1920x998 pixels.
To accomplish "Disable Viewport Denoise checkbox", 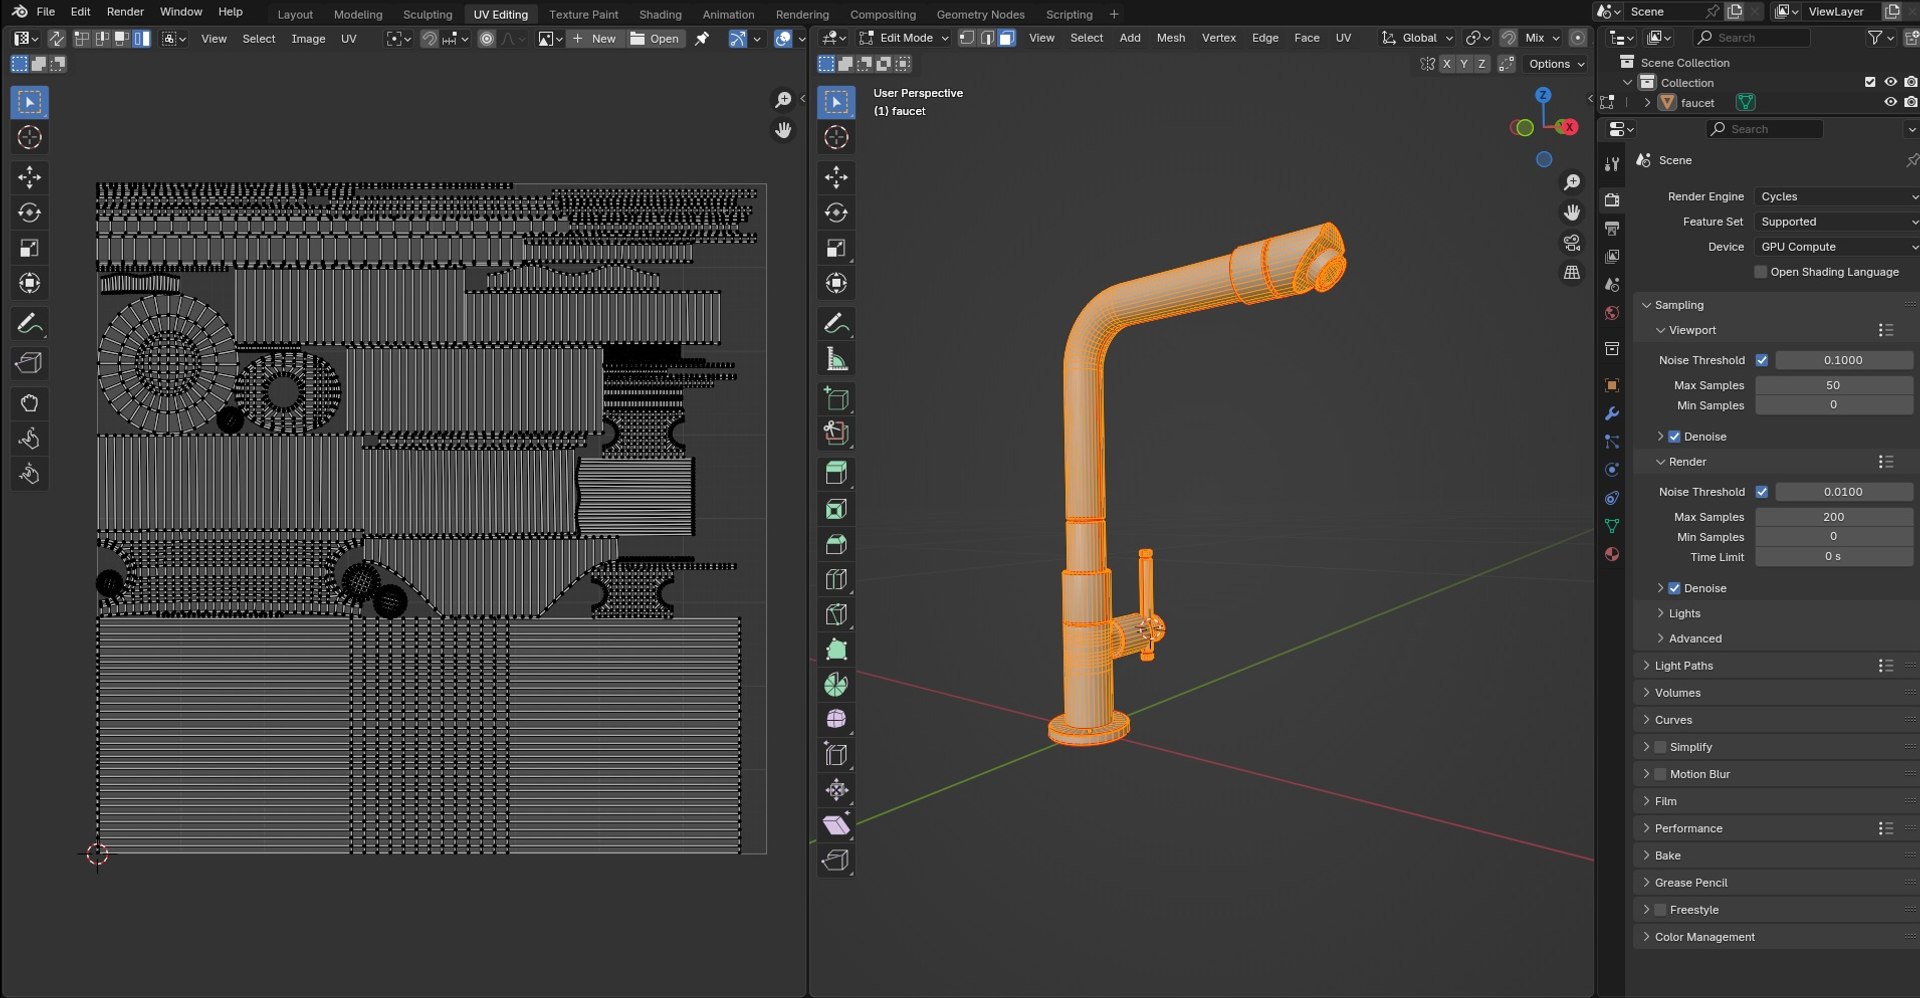I will [1674, 437].
